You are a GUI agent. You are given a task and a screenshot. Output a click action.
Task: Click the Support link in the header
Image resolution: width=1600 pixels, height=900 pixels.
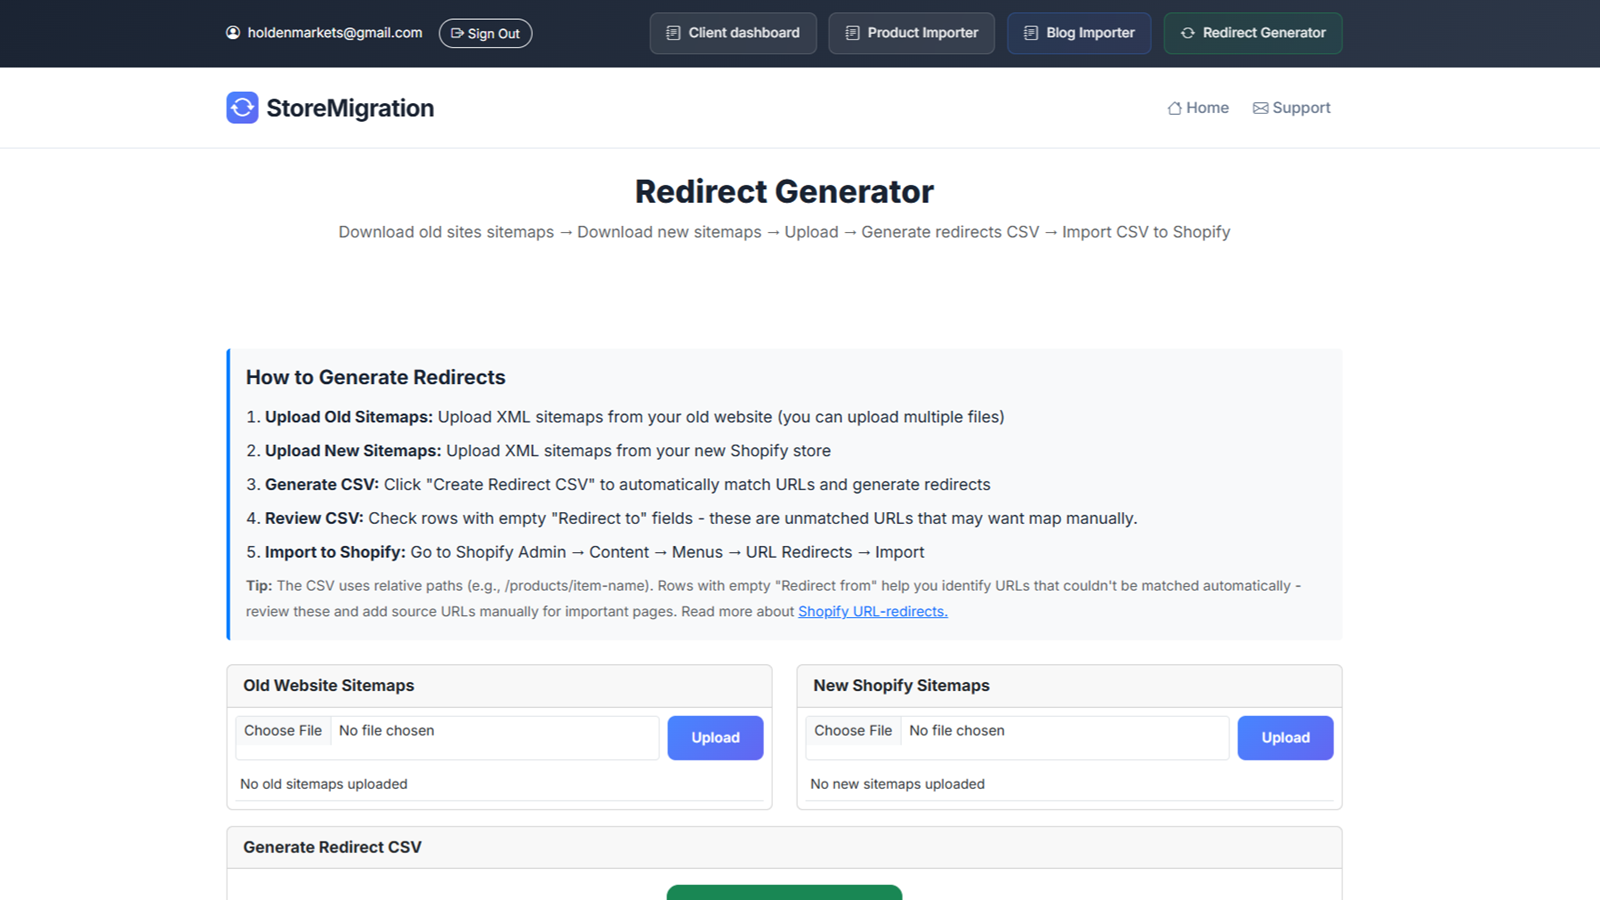(1300, 107)
